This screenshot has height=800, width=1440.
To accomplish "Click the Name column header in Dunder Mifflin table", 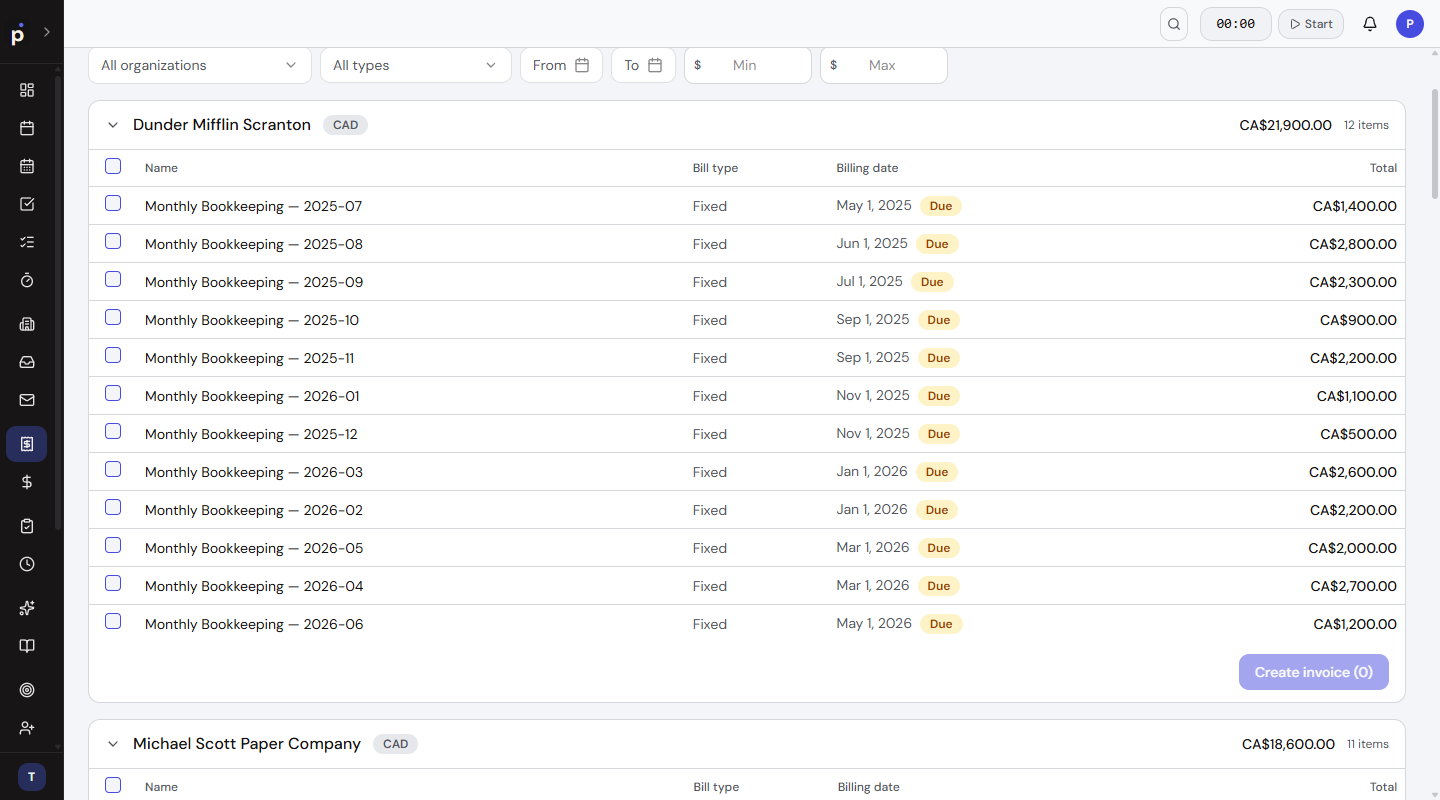I will (161, 168).
